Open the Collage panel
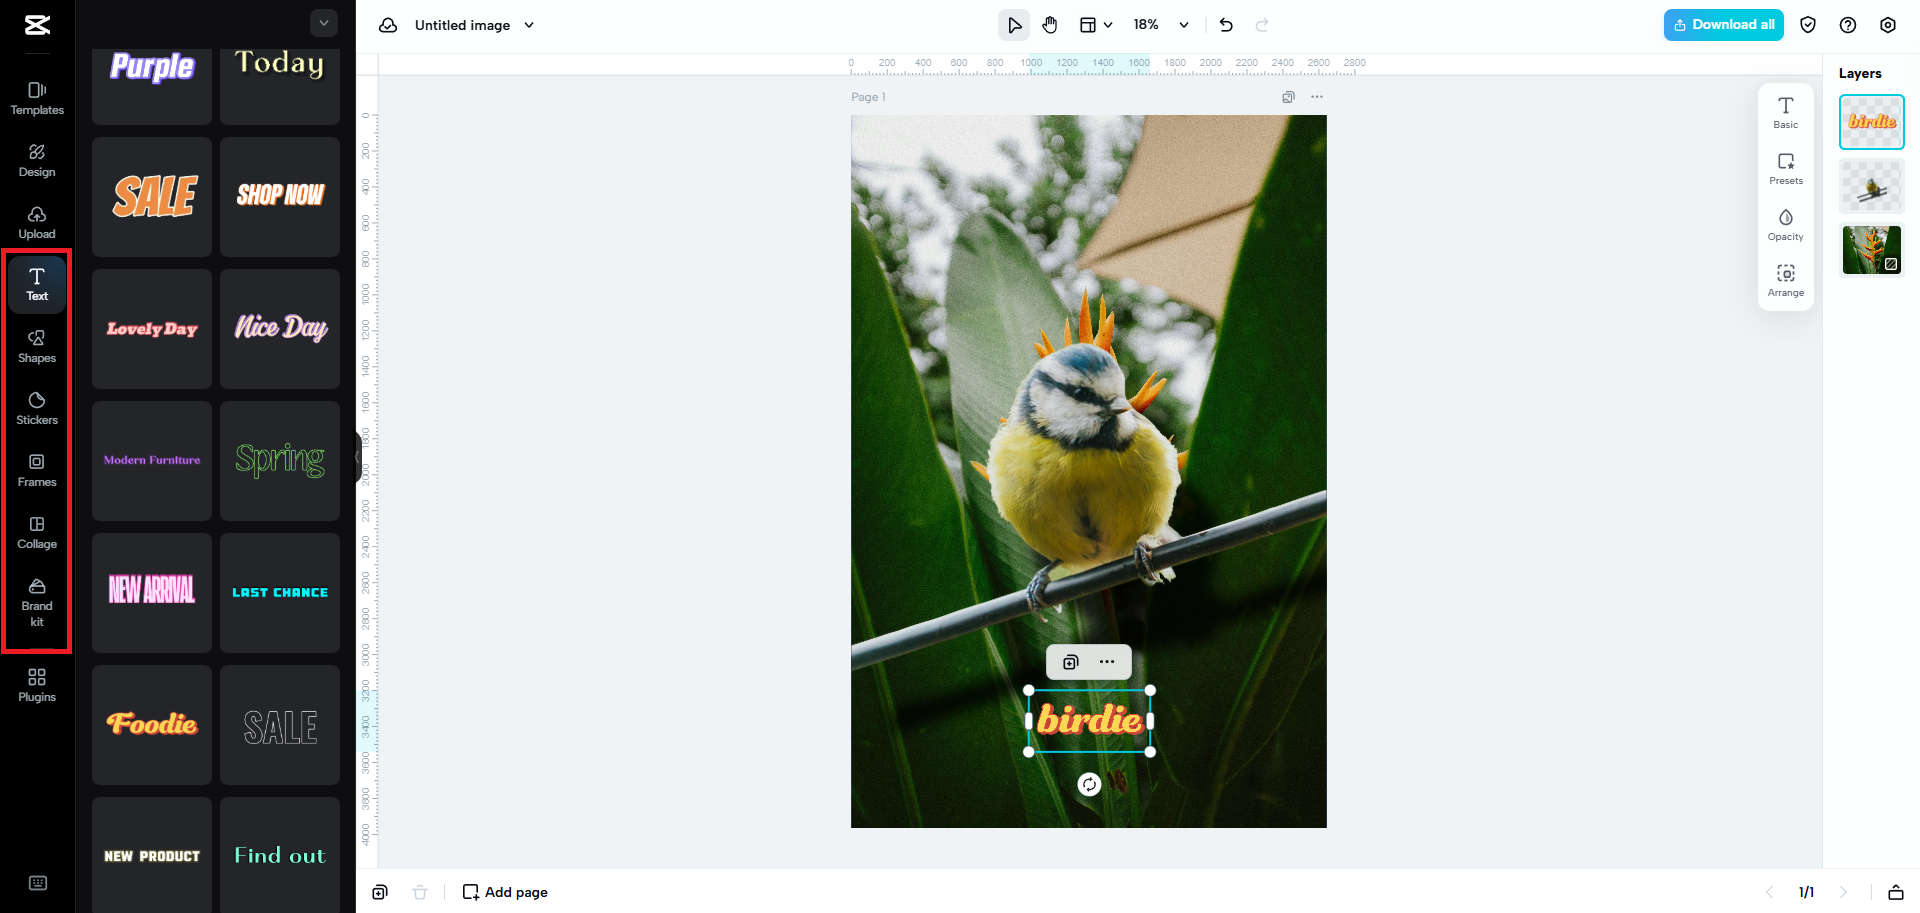The height and width of the screenshot is (913, 1920). point(36,532)
